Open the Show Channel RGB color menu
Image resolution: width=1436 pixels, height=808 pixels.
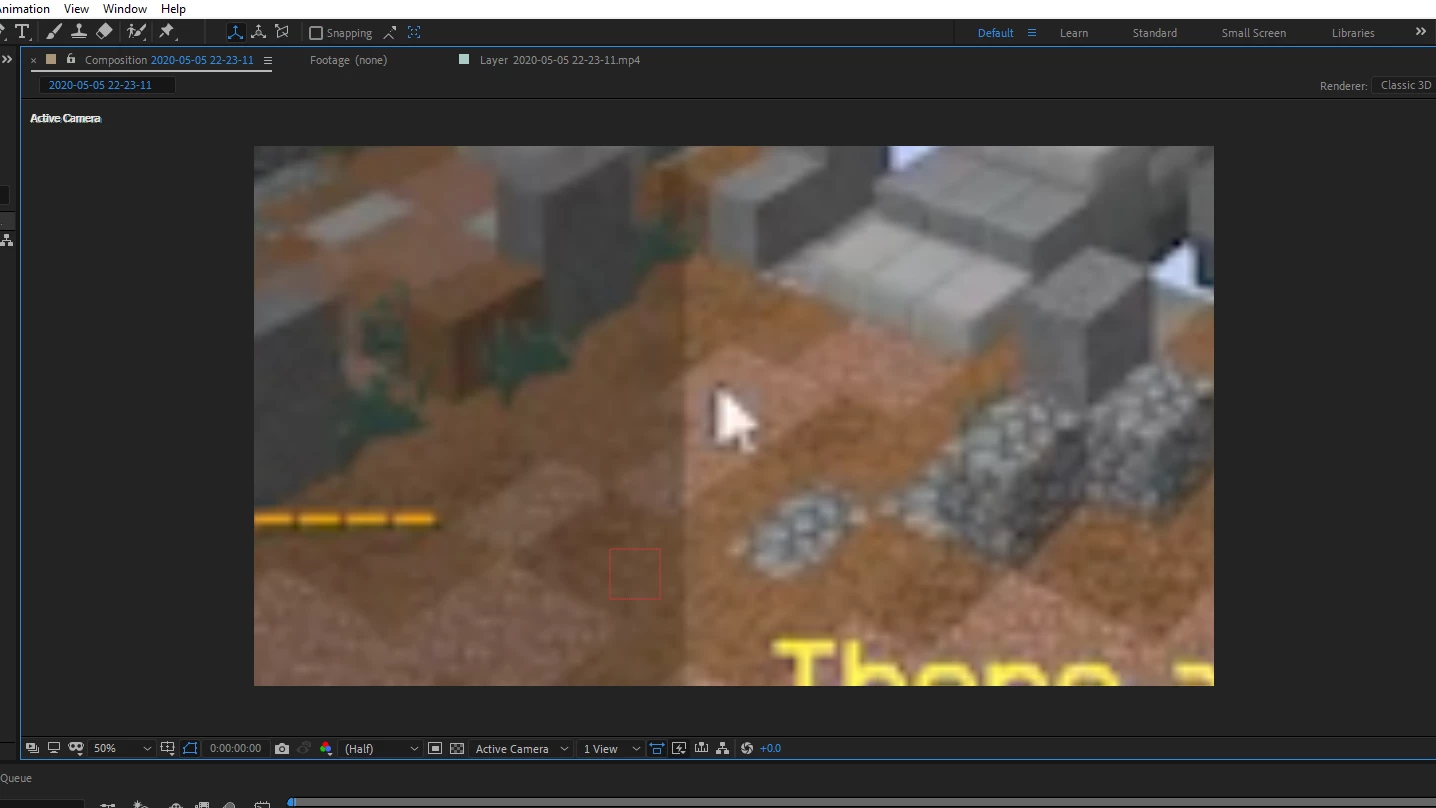(326, 748)
